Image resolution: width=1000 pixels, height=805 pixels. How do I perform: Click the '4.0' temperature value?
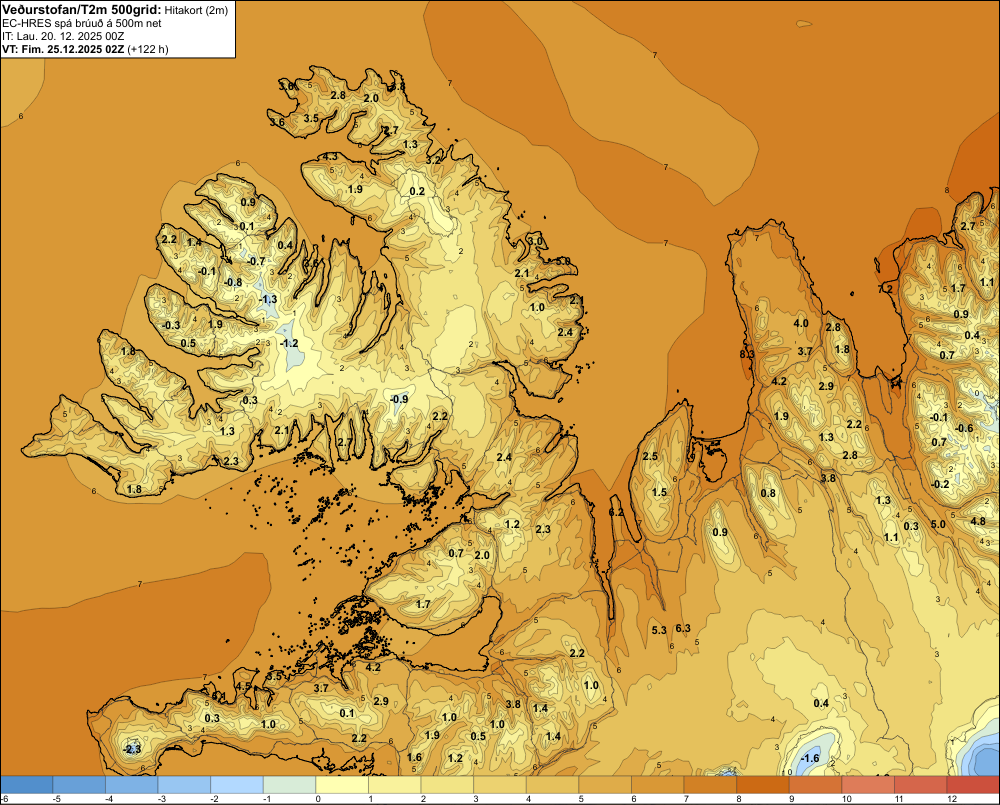(x=801, y=323)
